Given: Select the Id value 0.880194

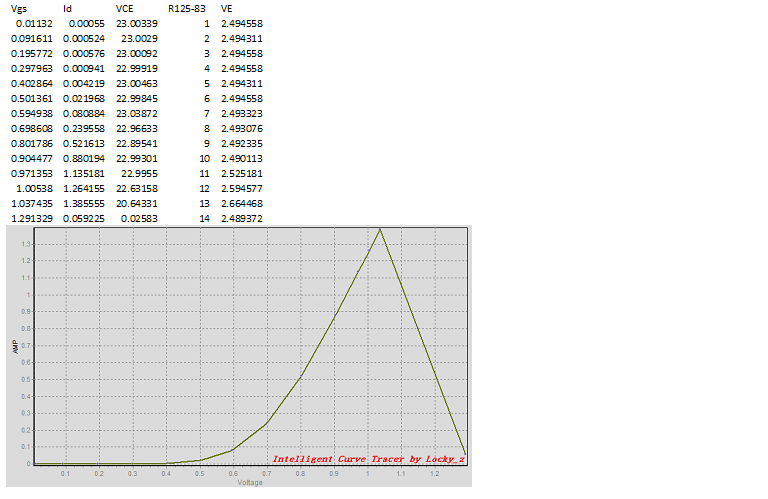Looking at the screenshot, I should point(84,159).
